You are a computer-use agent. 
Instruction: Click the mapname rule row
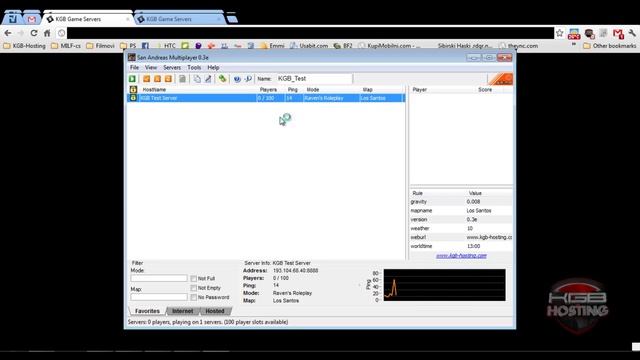(x=461, y=211)
